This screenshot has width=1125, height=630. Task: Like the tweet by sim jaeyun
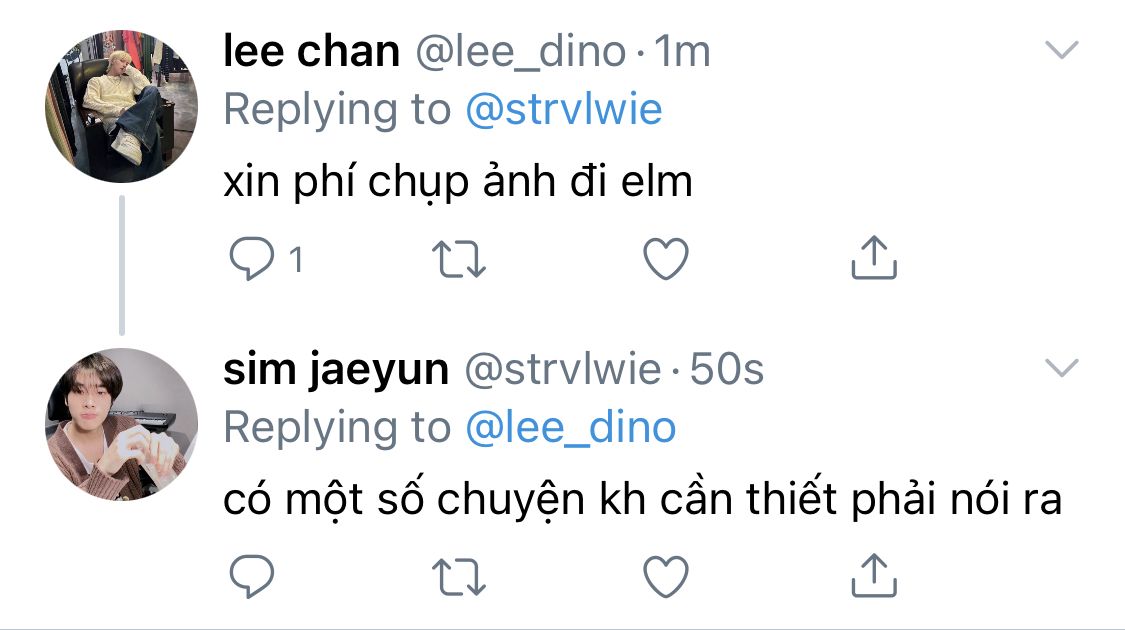tap(665, 577)
